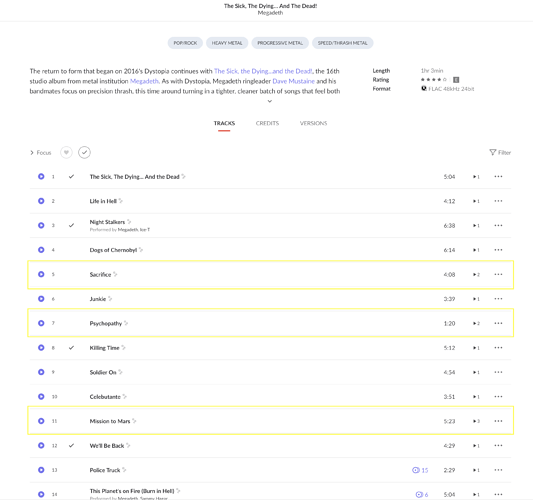Toggle the pick checkmark on We'll Be Back
This screenshot has width=533, height=500.
click(71, 446)
